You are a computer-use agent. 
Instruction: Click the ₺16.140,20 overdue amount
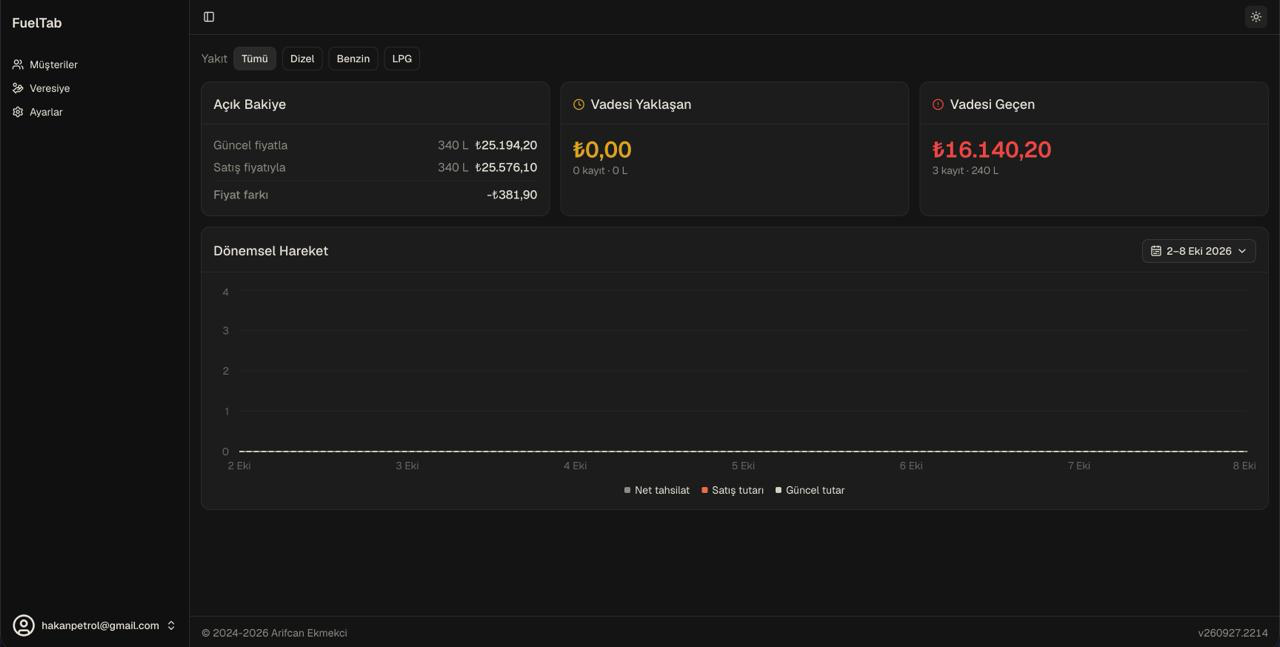pyautogui.click(x=992, y=150)
